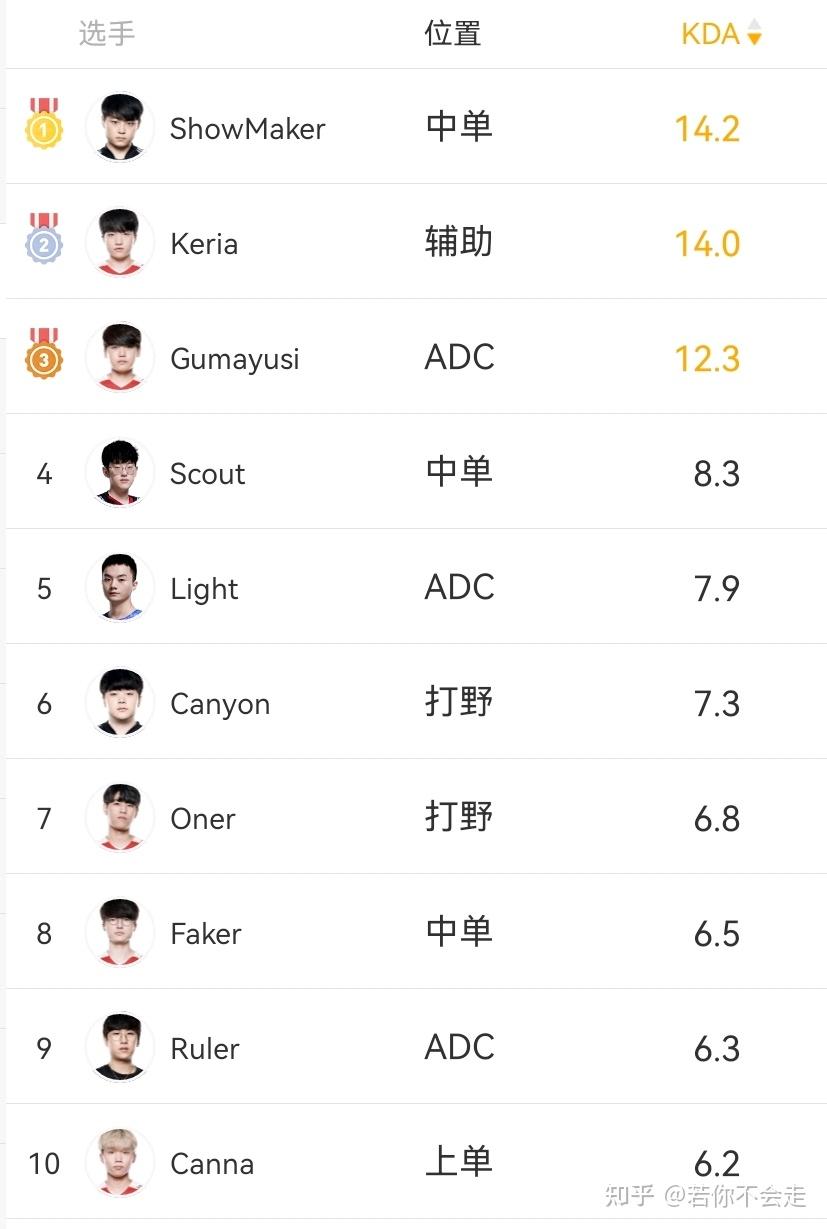Select the 位置 column header
Screen dimensions: 827x1229
click(x=453, y=33)
